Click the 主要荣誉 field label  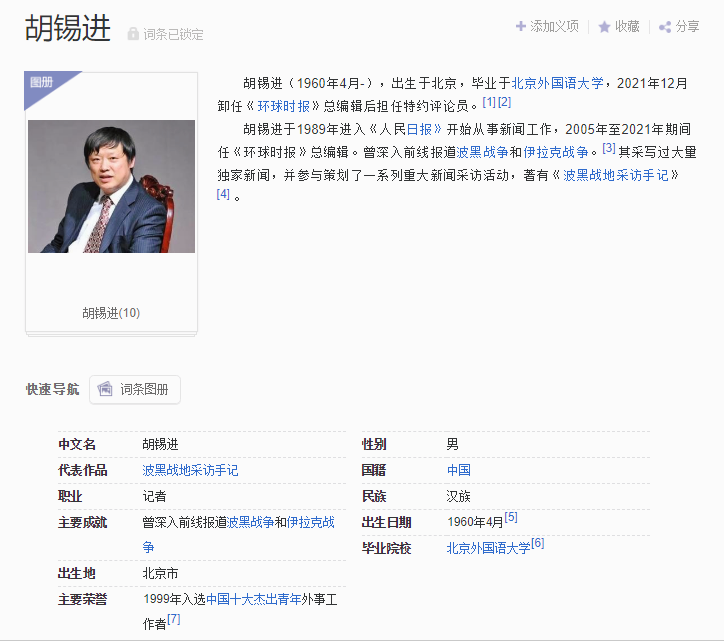pyautogui.click(x=83, y=599)
